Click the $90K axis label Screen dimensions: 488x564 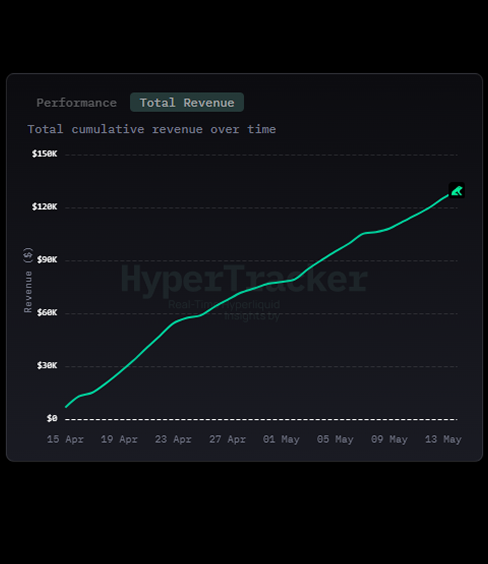(47, 260)
